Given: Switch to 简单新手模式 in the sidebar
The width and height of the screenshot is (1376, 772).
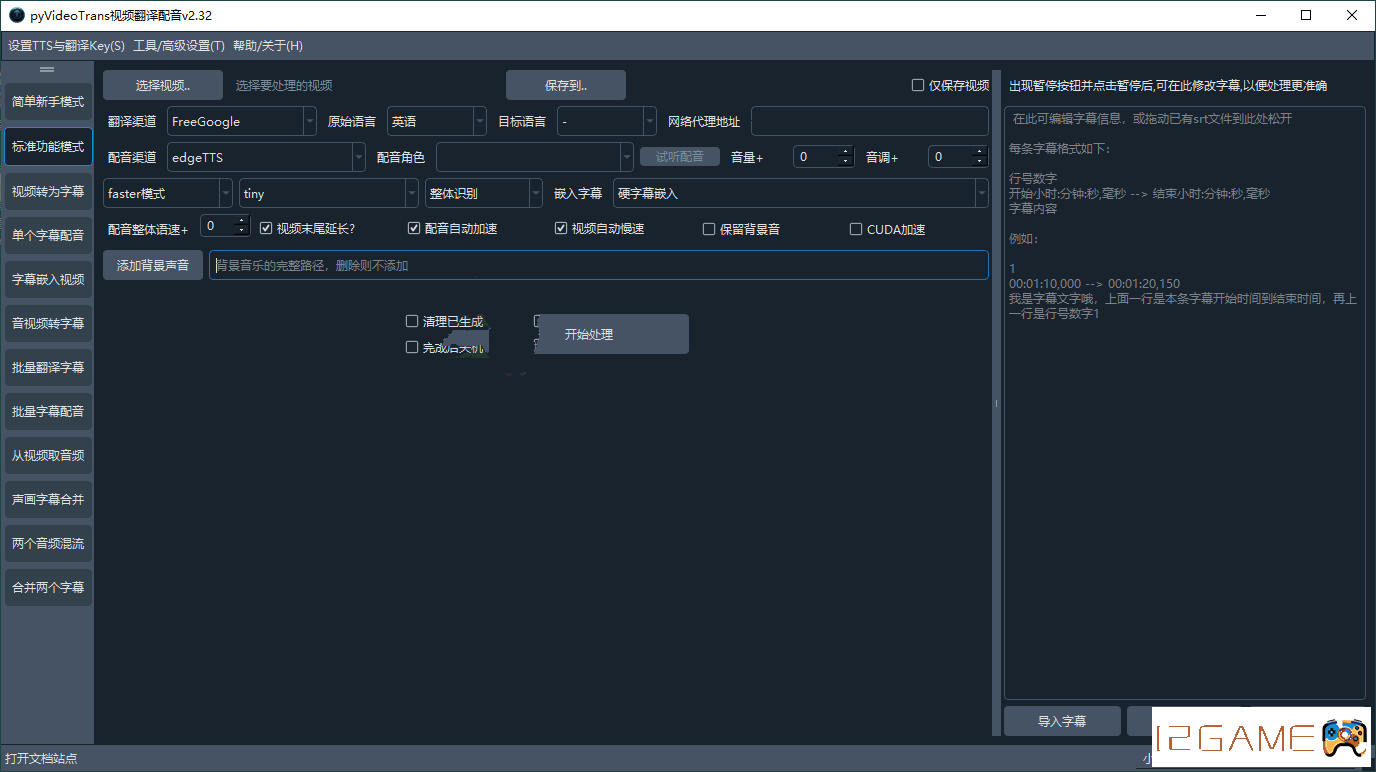Looking at the screenshot, I should (x=48, y=102).
